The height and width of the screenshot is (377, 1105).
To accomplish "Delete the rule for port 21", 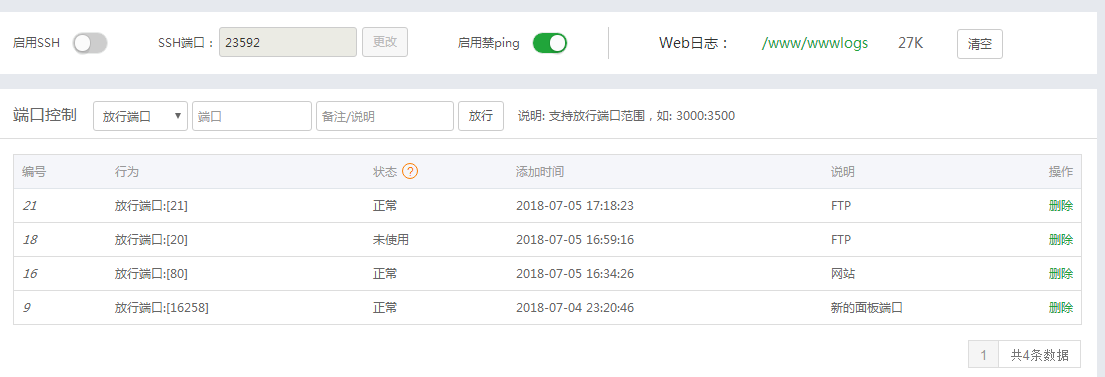I will [1061, 206].
